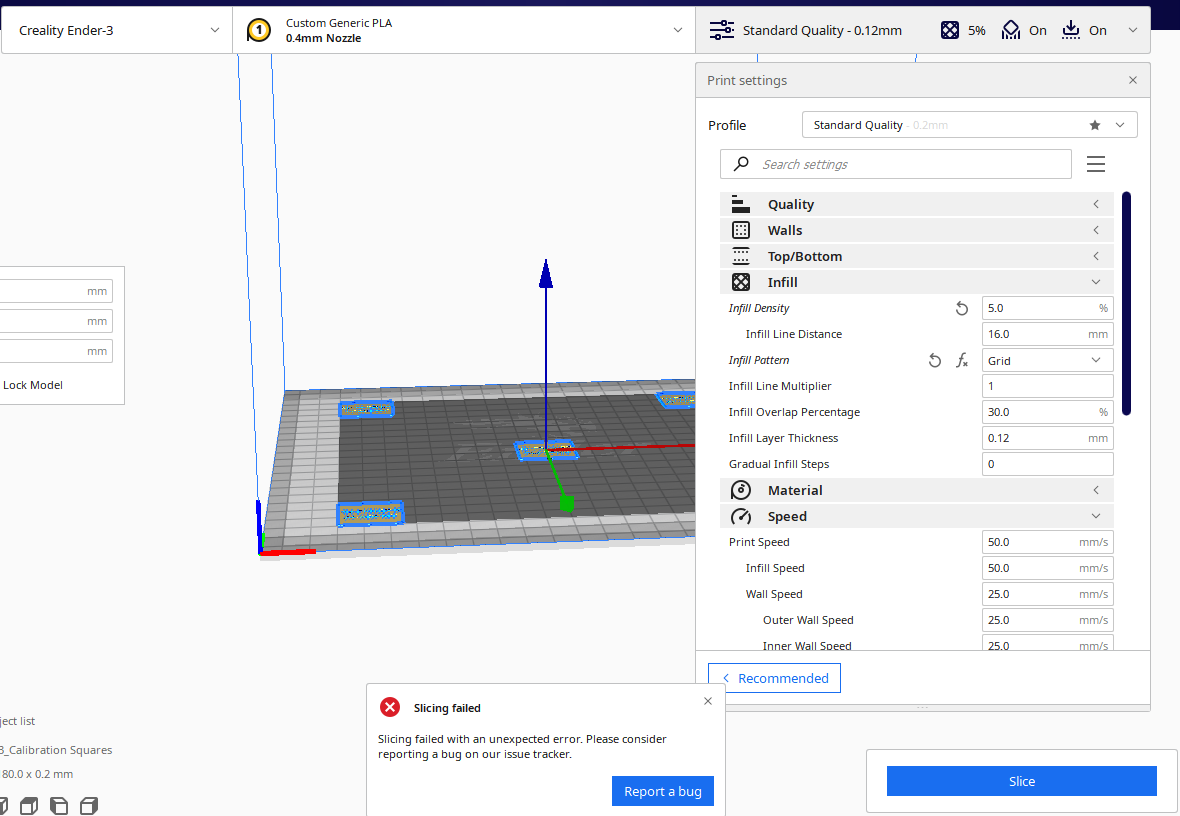The width and height of the screenshot is (1180, 816).
Task: Click the search magnifier icon
Action: (x=741, y=163)
